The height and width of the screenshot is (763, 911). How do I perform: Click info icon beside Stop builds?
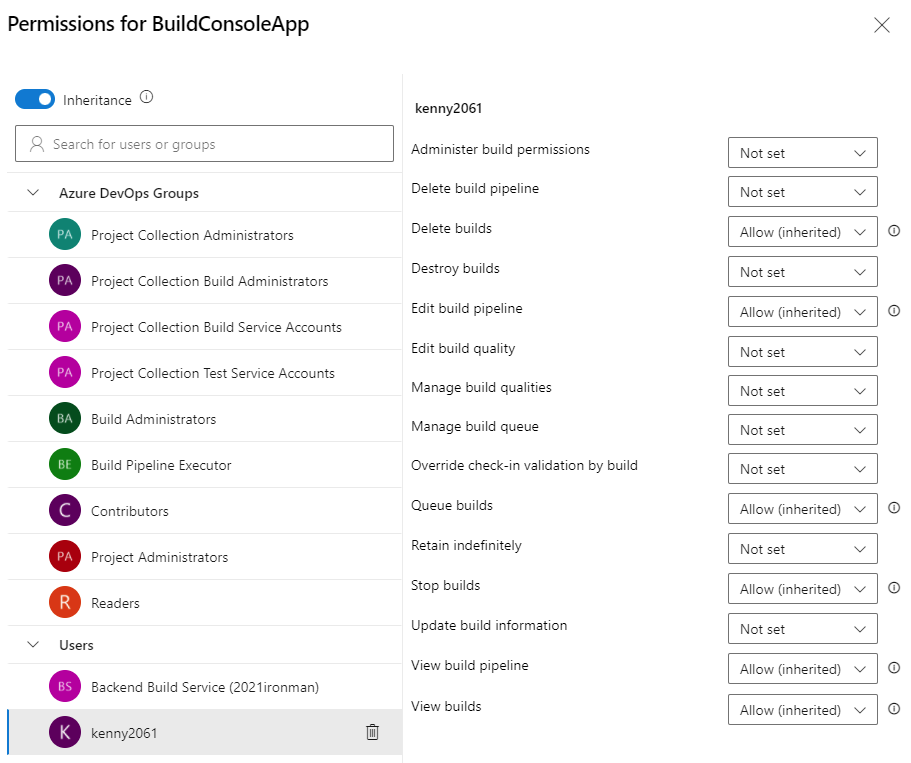[894, 588]
